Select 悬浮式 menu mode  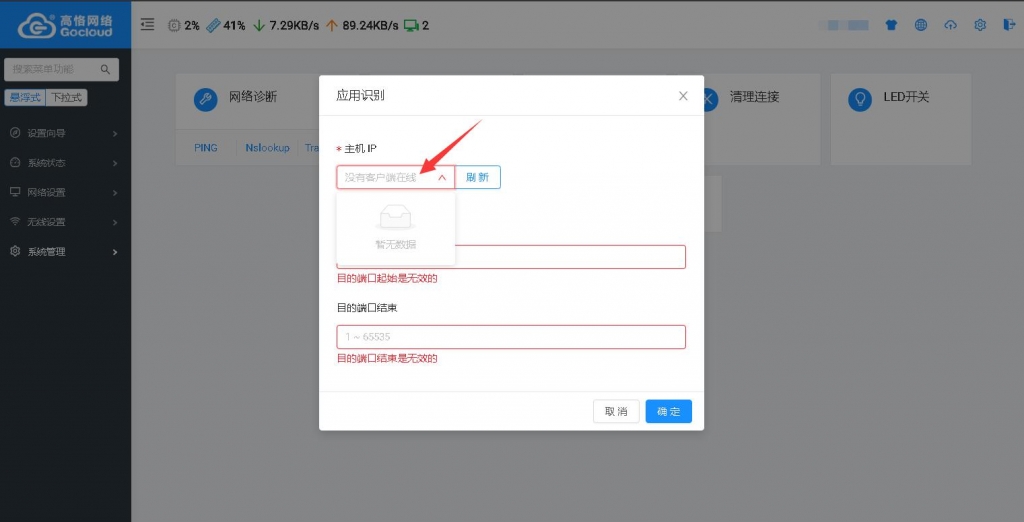[x=25, y=97]
